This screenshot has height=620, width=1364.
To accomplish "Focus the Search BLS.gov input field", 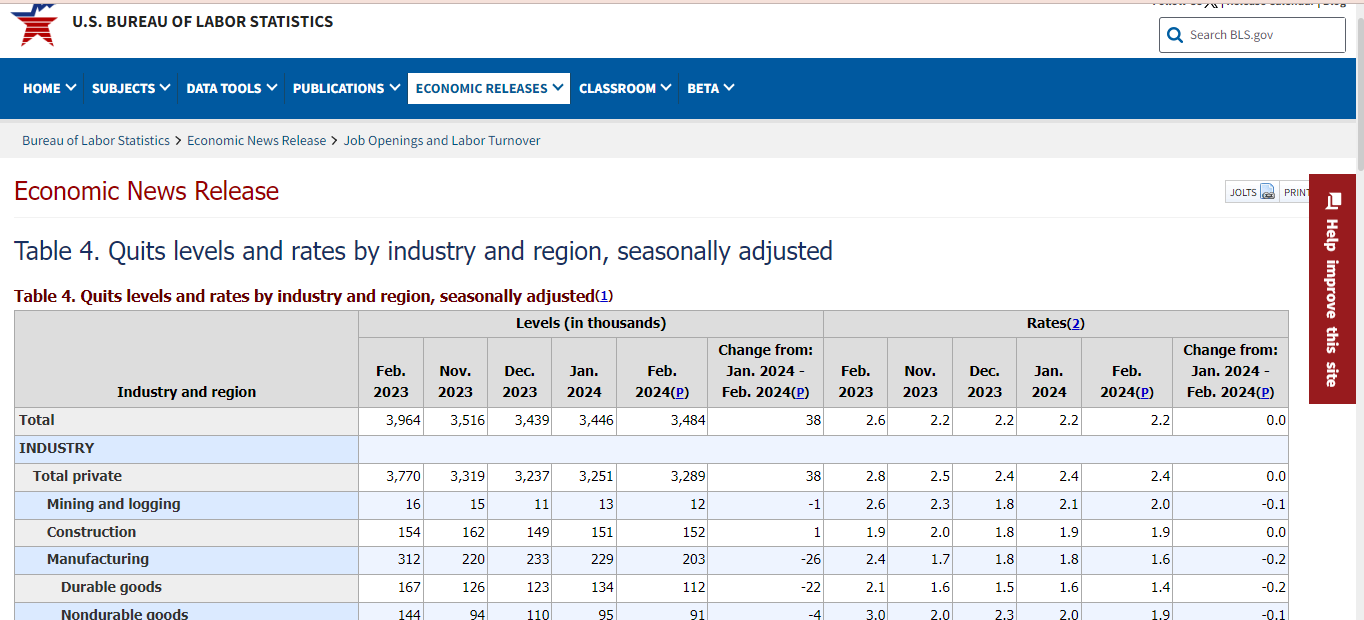I will (x=1252, y=35).
